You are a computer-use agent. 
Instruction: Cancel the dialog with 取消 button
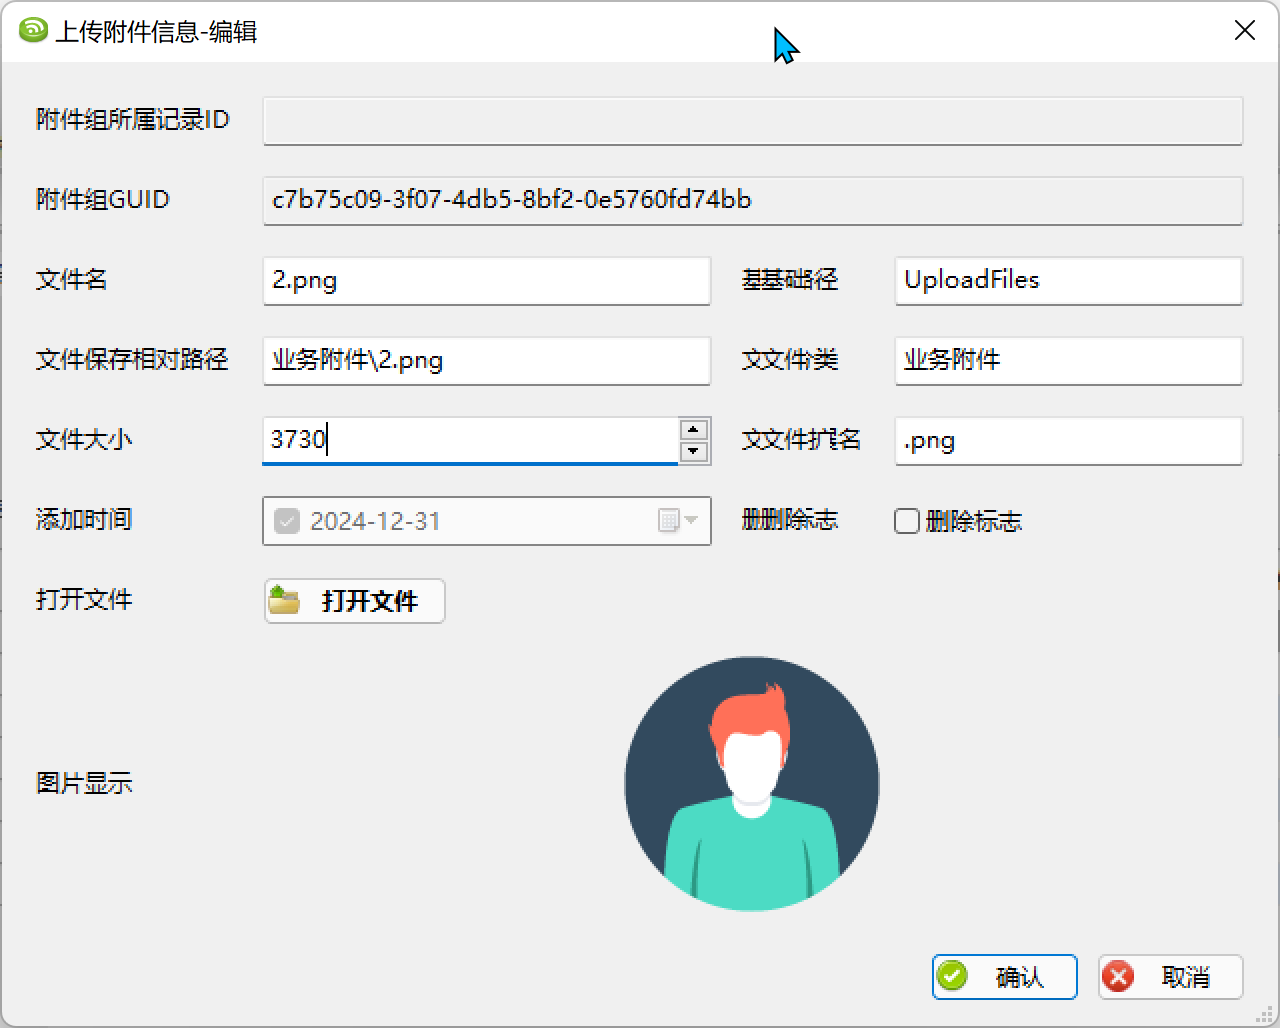1171,977
